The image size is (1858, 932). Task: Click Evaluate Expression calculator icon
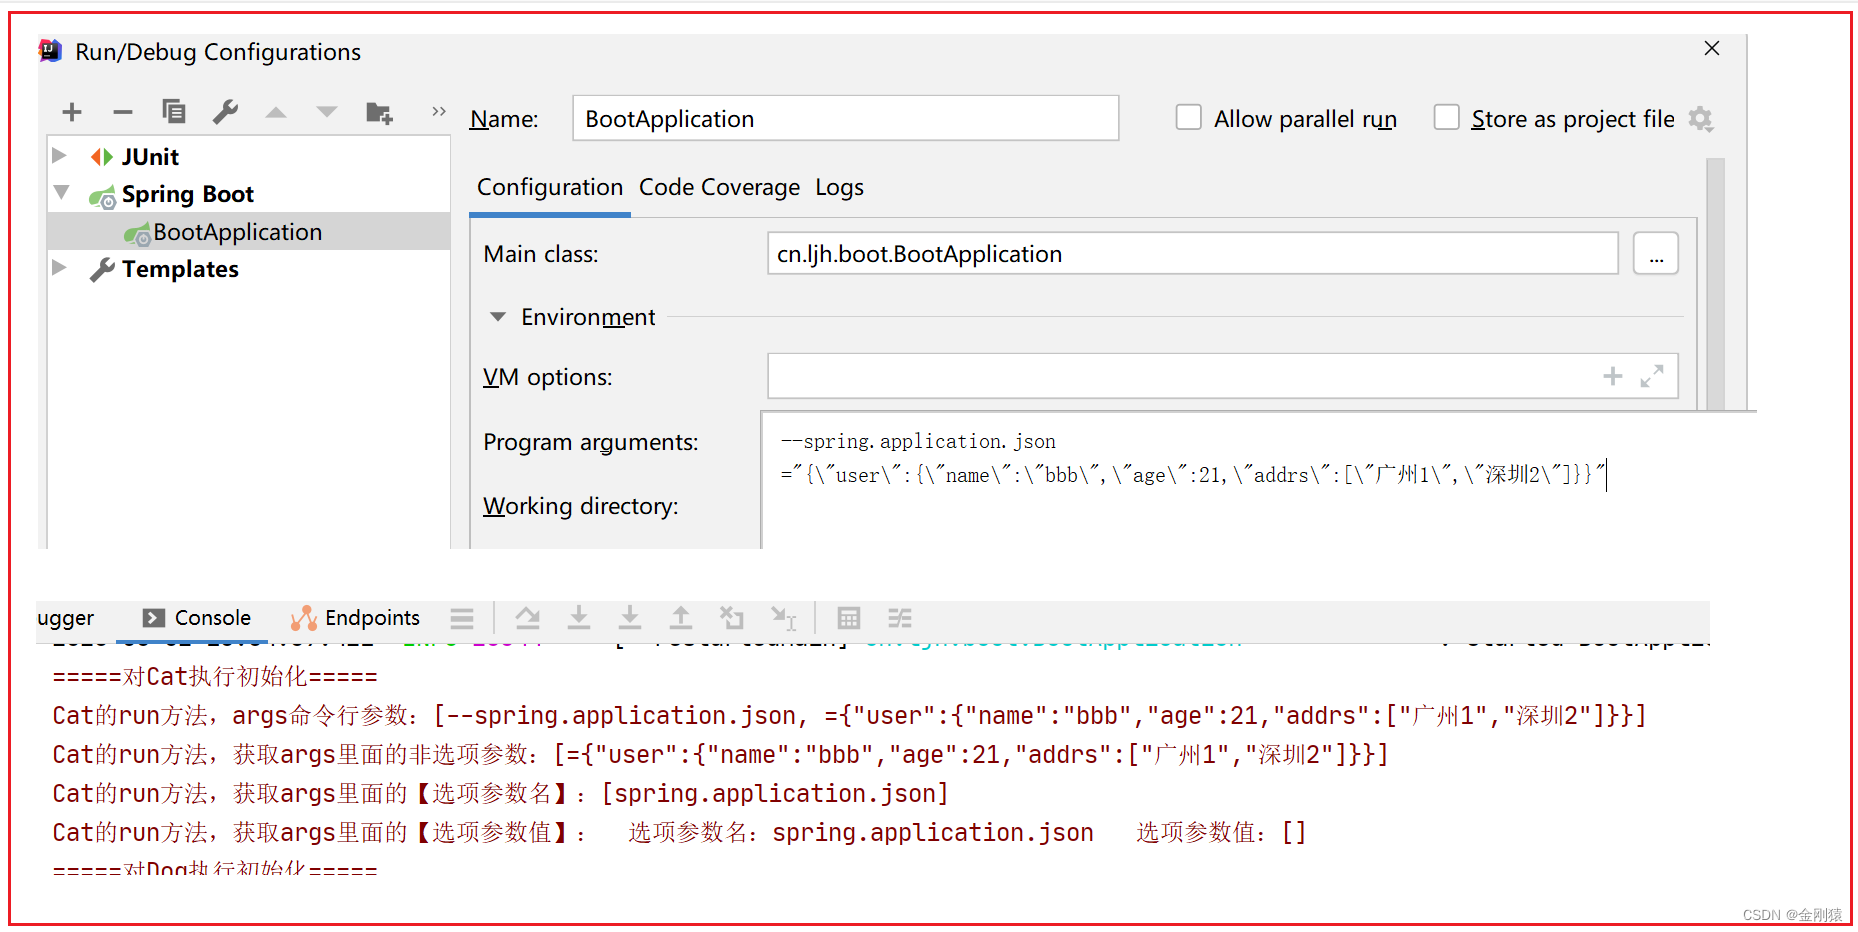[849, 618]
